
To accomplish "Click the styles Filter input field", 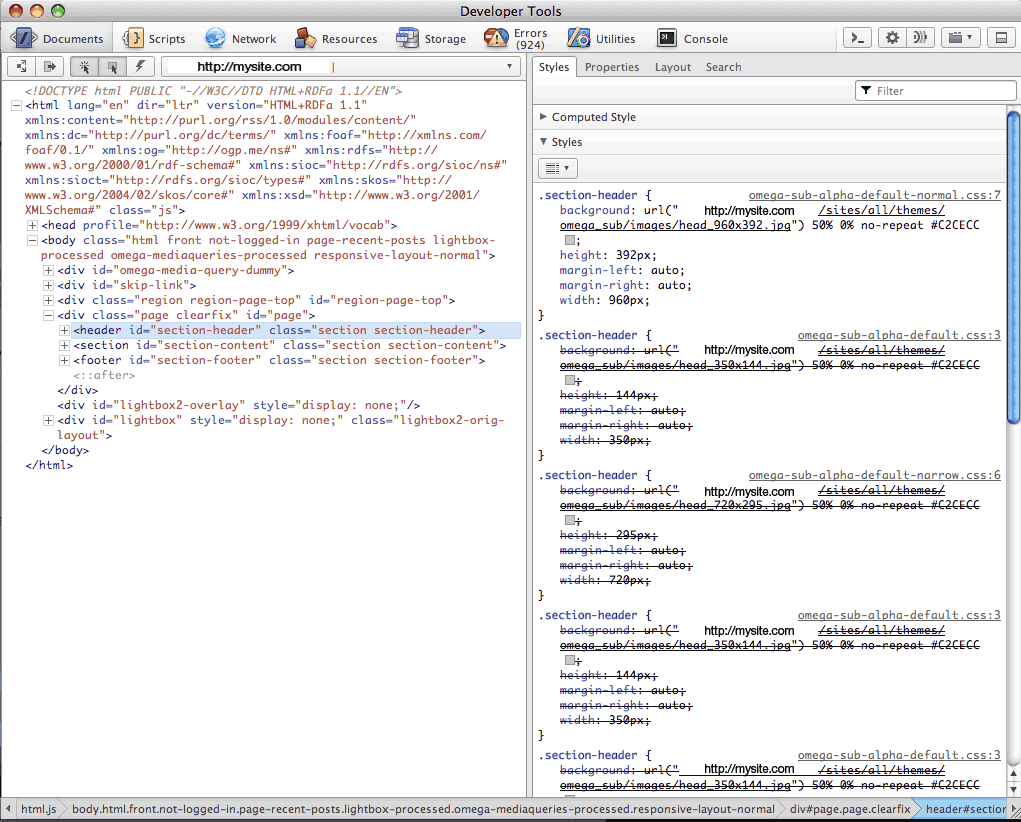I will tap(936, 91).
